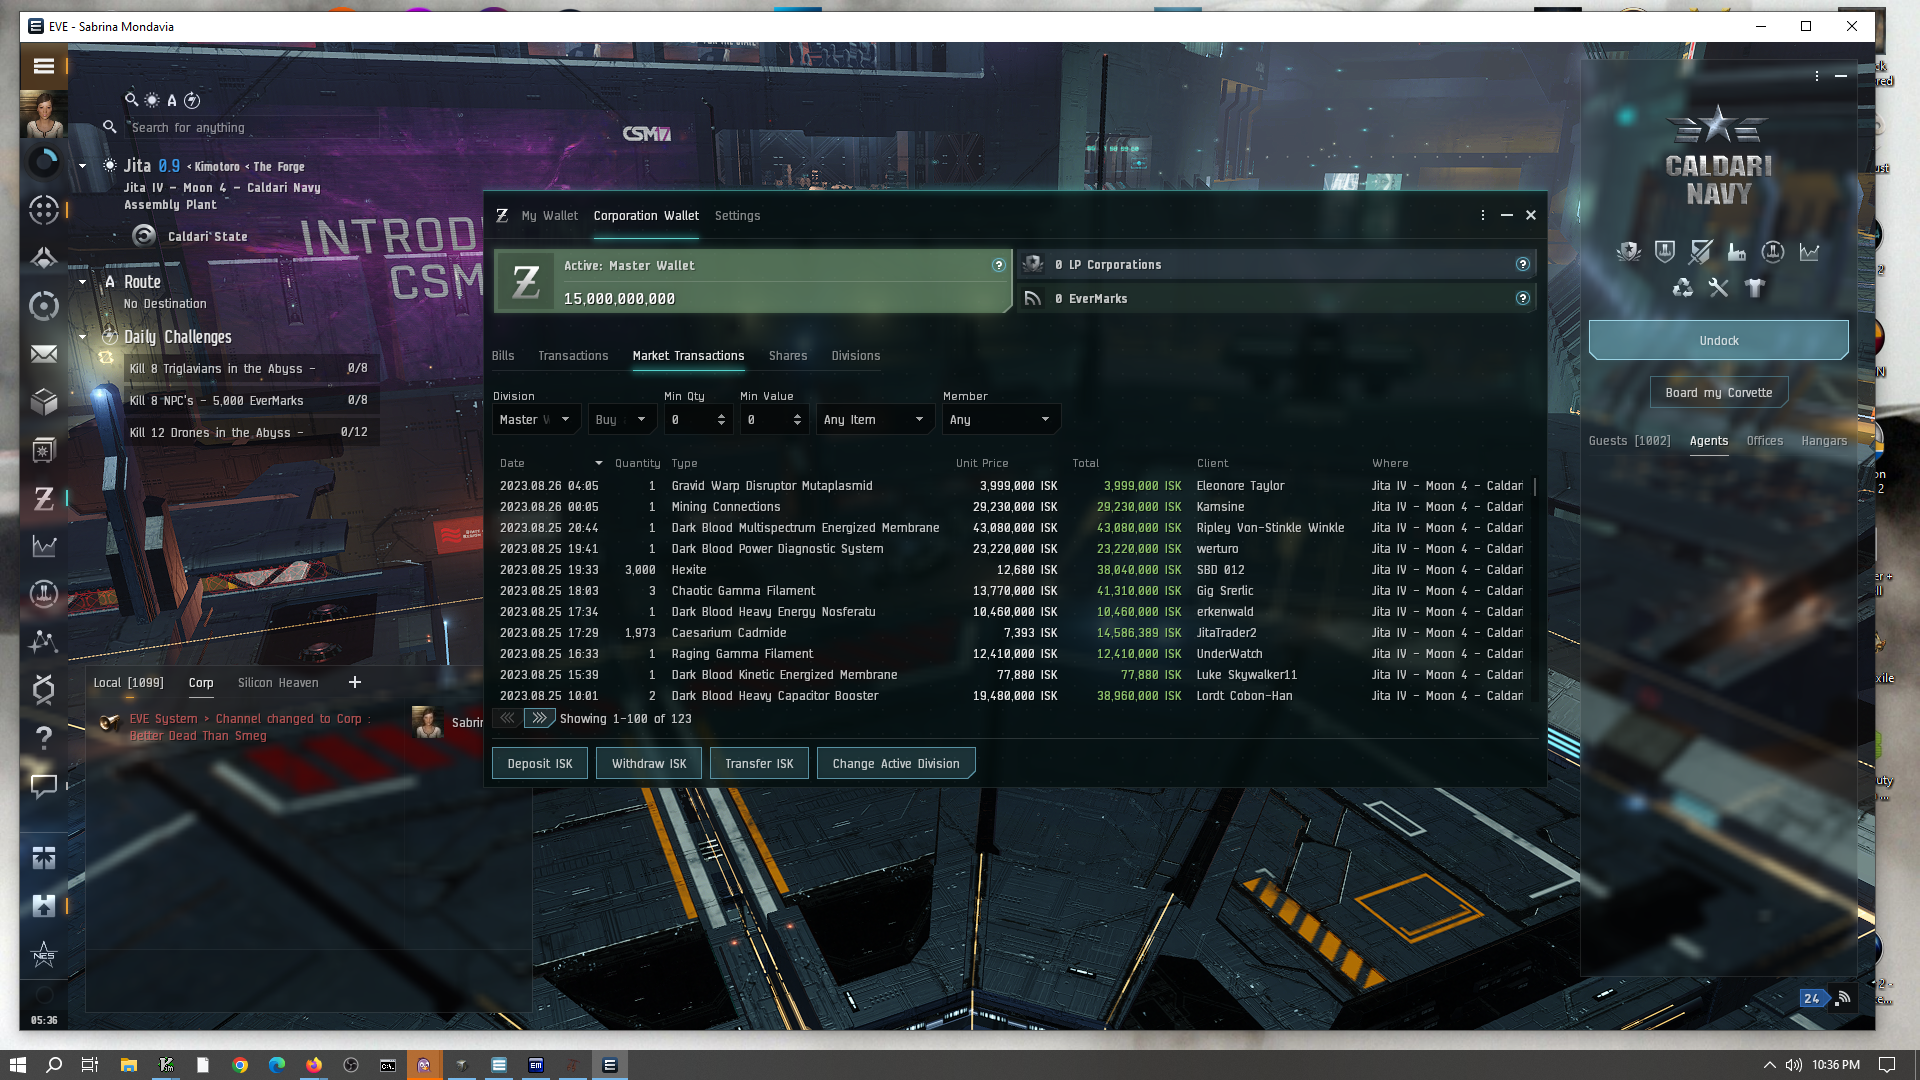This screenshot has height=1080, width=1920.
Task: Open the chat bubble icon in Neocom
Action: coord(44,786)
